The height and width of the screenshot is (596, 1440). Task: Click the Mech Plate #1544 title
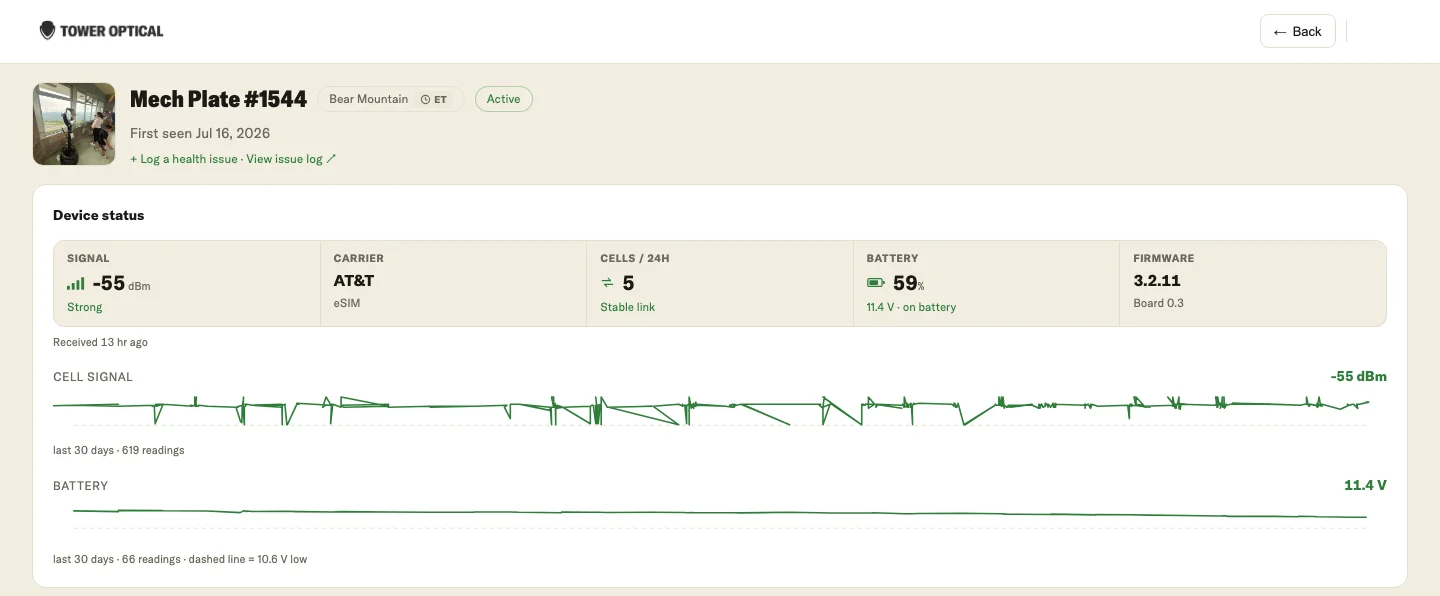pyautogui.click(x=218, y=99)
